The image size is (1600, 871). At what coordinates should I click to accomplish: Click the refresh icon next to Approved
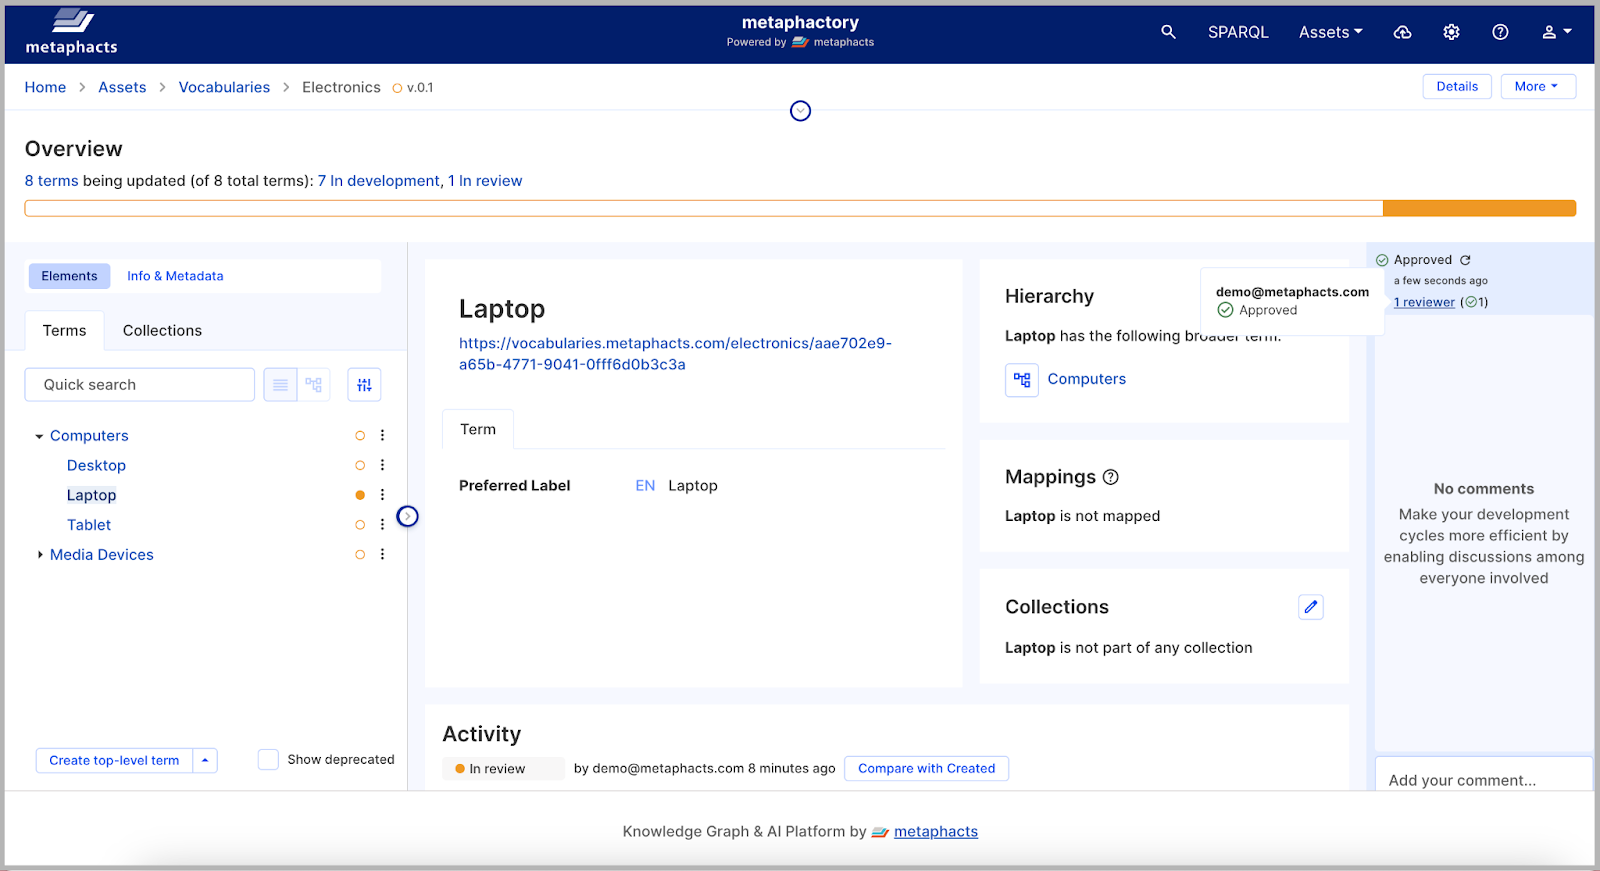1465,260
